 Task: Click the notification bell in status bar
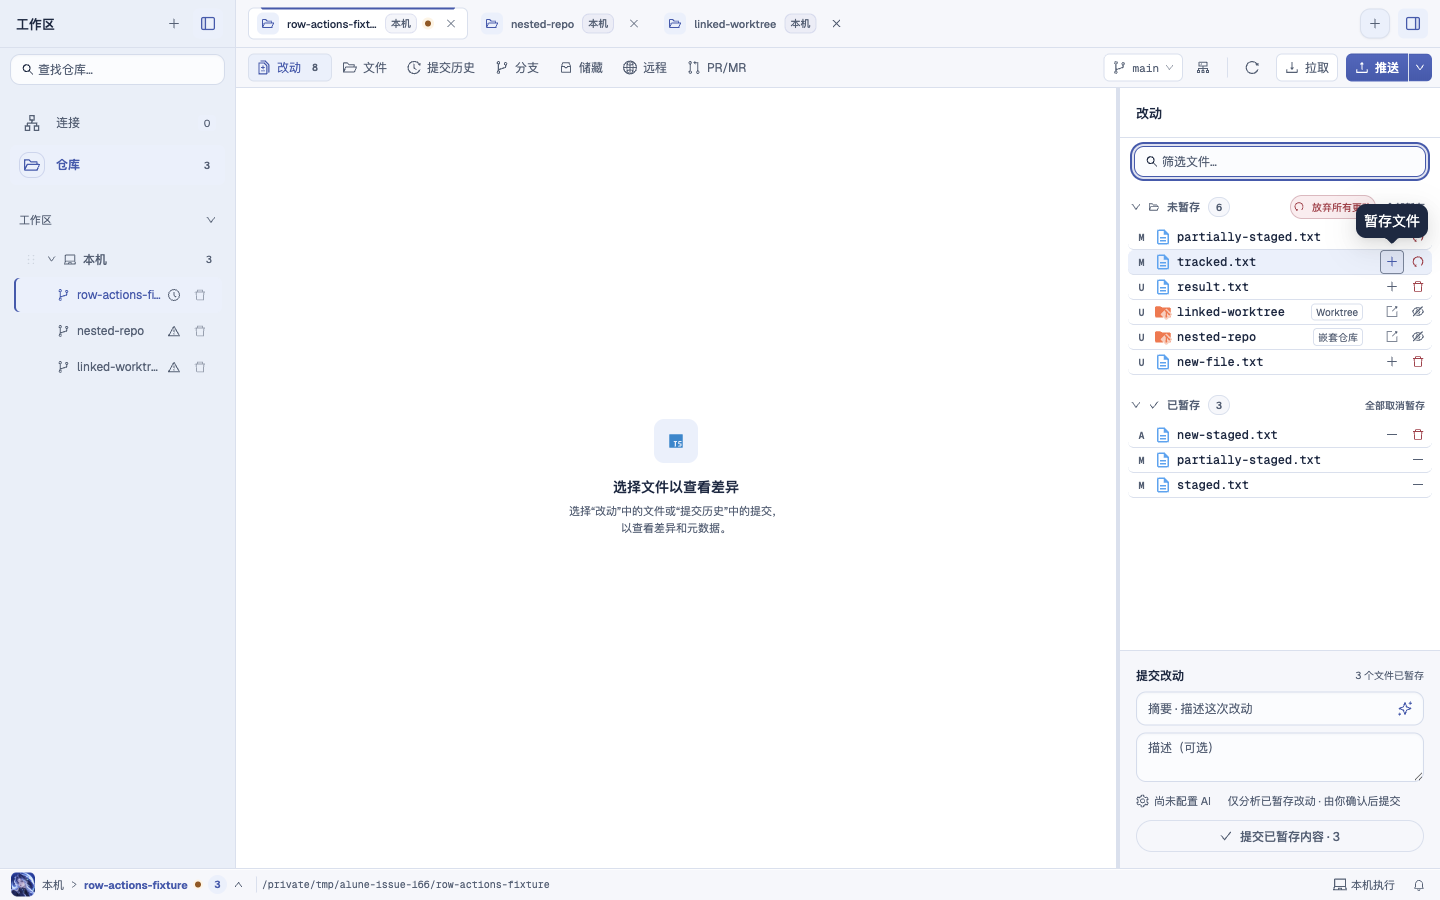pos(1419,885)
